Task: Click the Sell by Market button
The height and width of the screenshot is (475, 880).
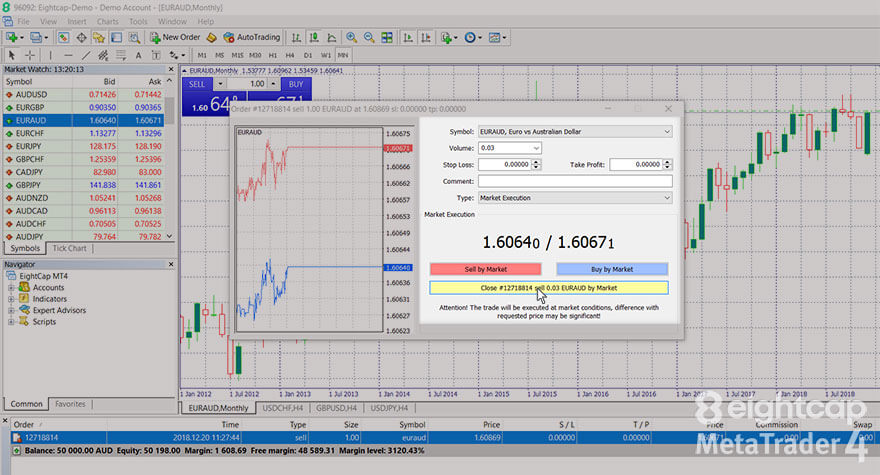Action: [485, 269]
